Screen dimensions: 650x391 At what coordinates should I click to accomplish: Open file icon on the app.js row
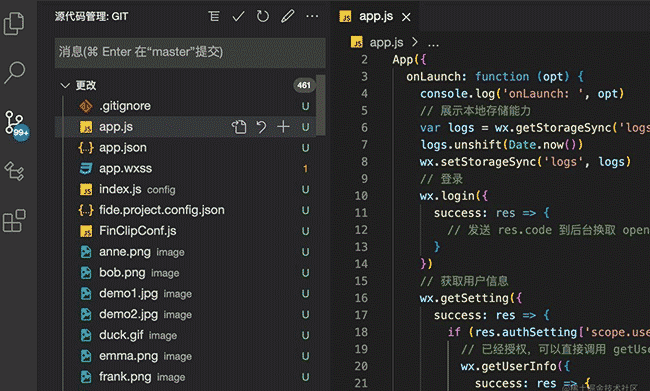pos(239,127)
